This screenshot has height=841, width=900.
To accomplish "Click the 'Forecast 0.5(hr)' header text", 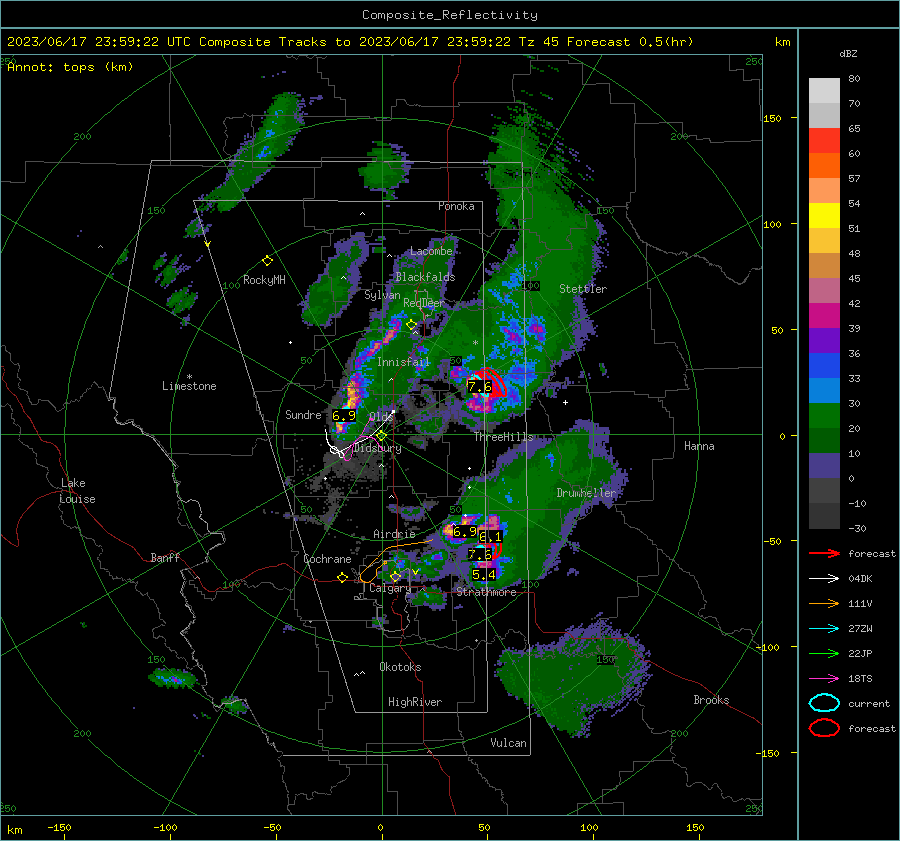I will click(x=630, y=42).
